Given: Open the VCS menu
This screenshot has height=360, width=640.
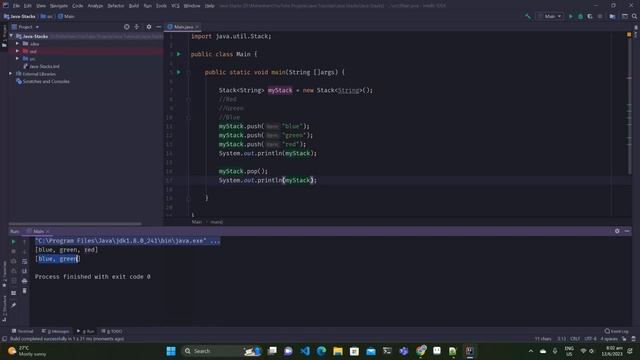Looking at the screenshot, I should tap(175, 6).
